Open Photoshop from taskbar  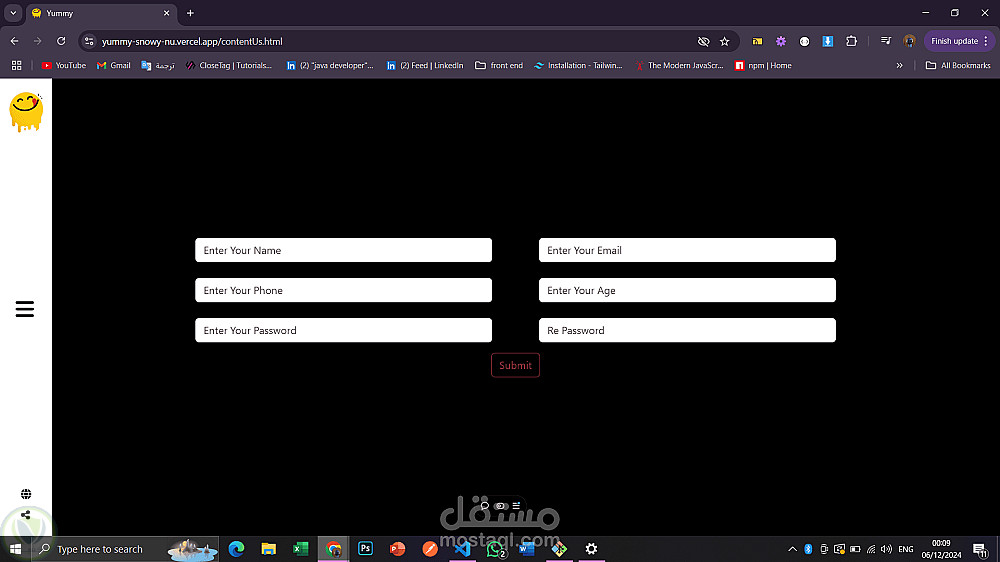365,549
